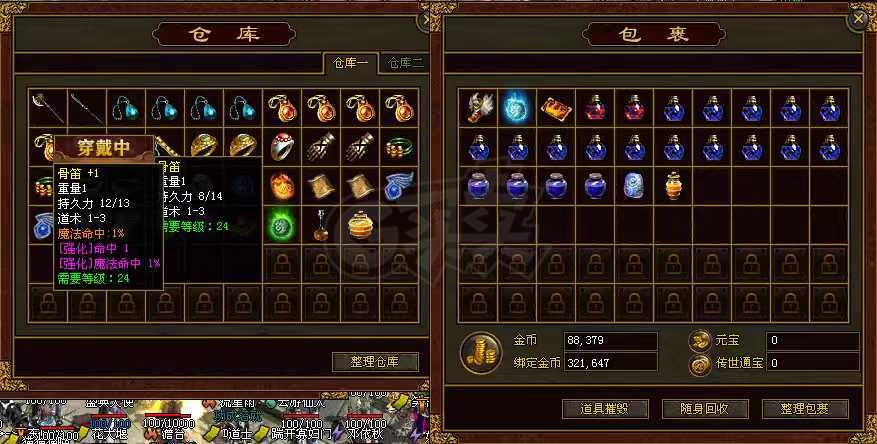The width and height of the screenshot is (877, 444).
Task: Click the 整理仓库 button
Action: point(375,362)
